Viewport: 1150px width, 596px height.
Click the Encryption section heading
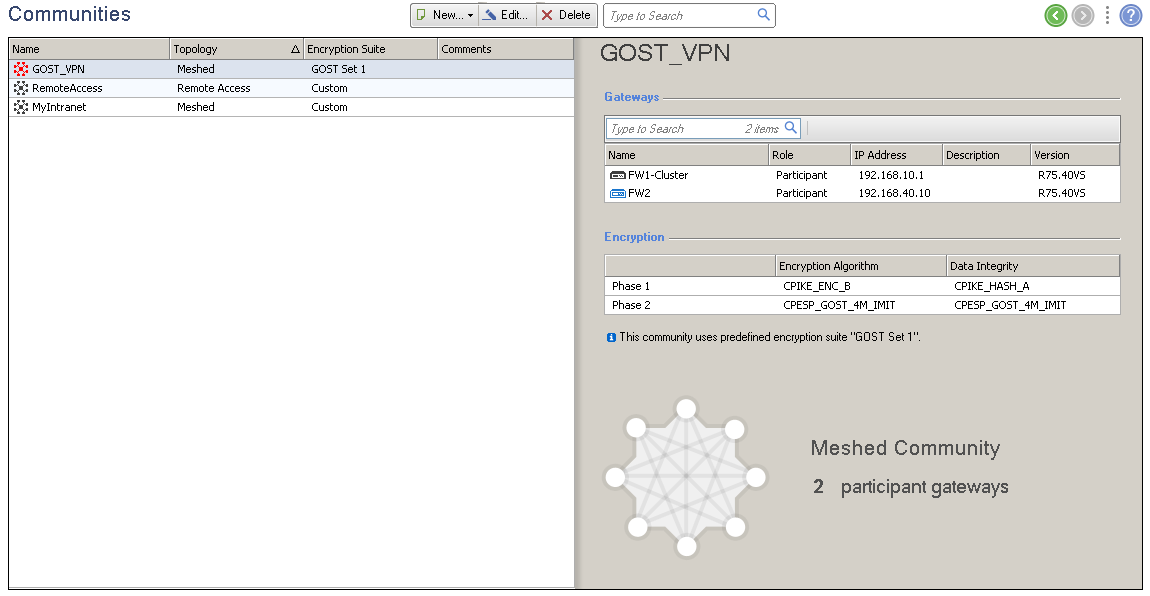click(x=634, y=237)
